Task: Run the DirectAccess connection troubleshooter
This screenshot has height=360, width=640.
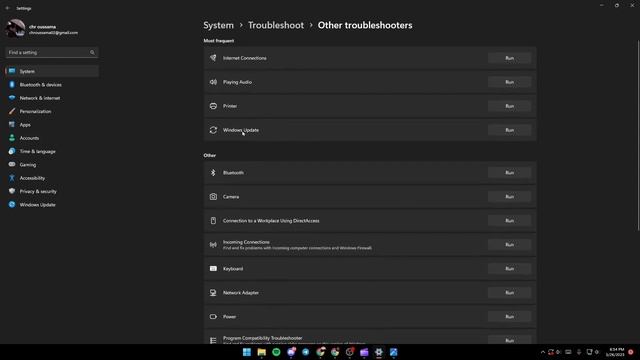Action: (x=509, y=221)
